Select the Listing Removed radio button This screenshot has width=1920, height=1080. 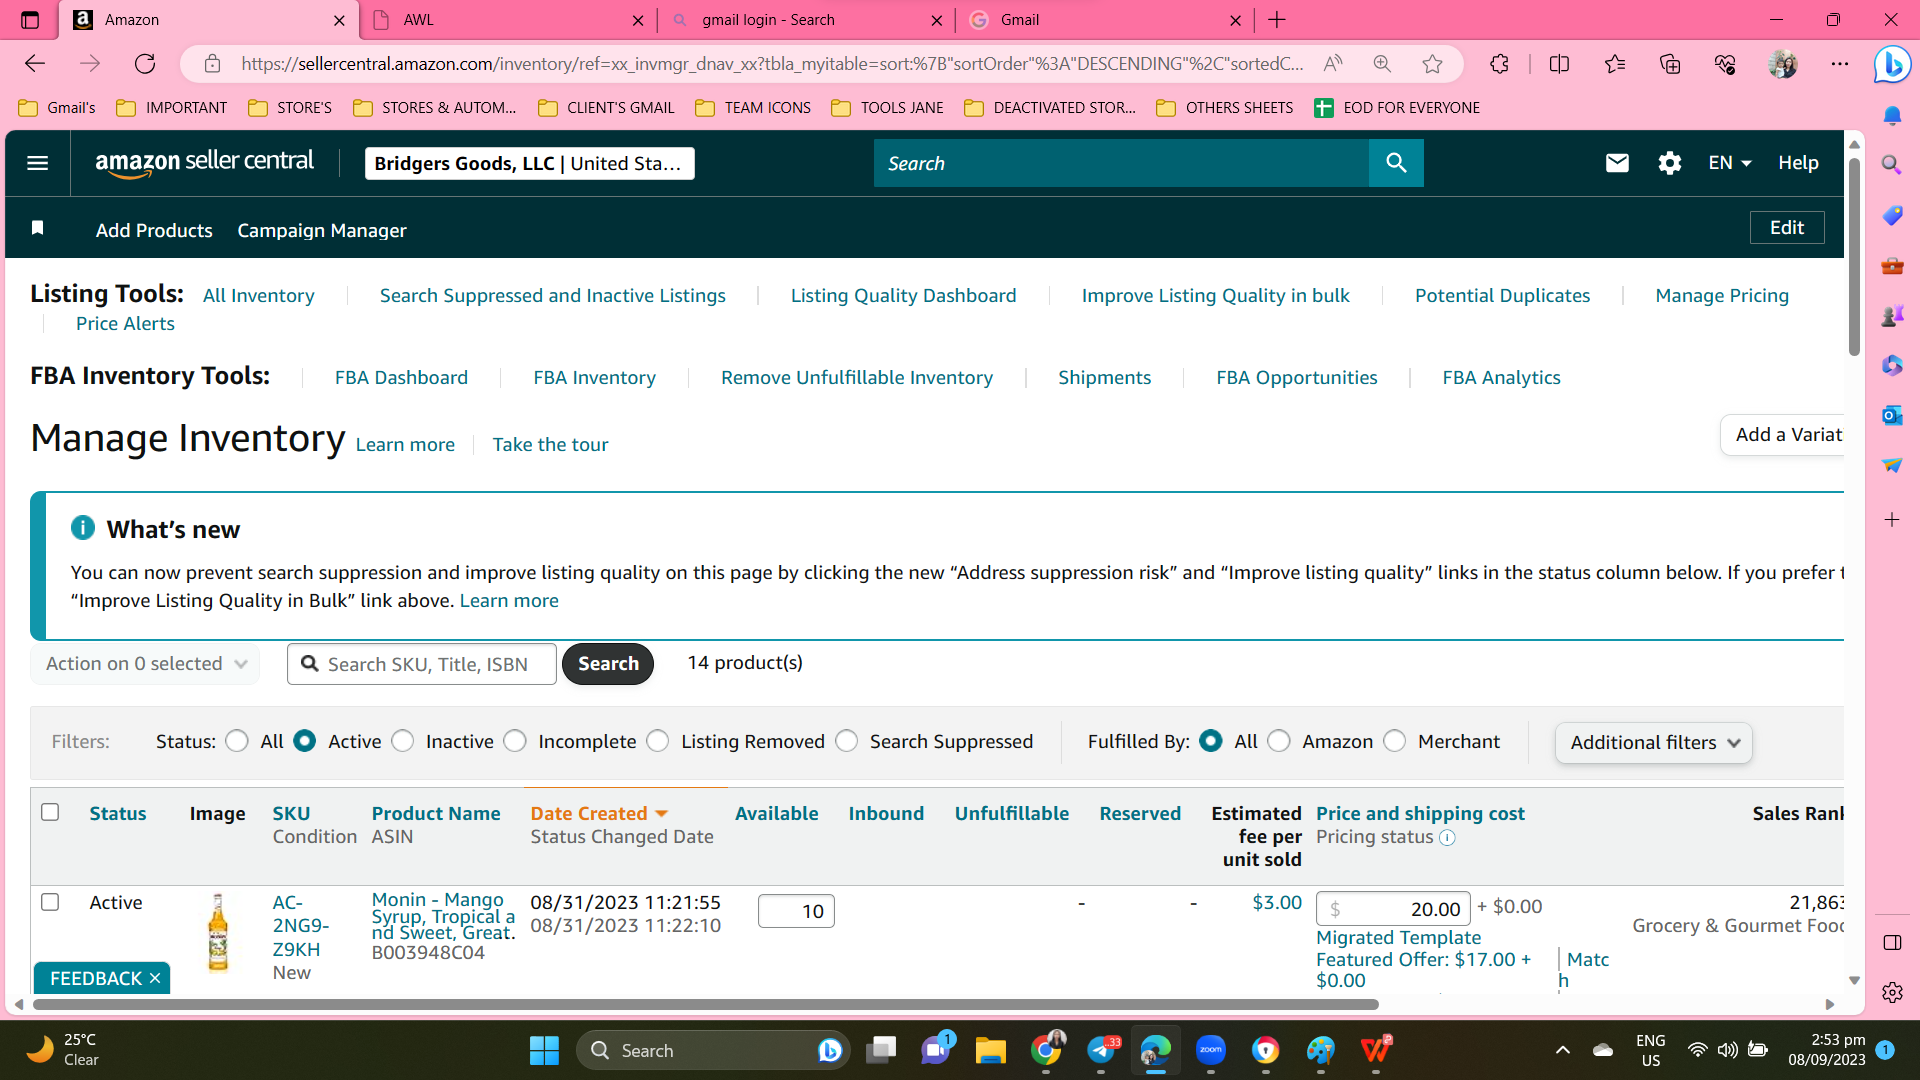point(658,741)
